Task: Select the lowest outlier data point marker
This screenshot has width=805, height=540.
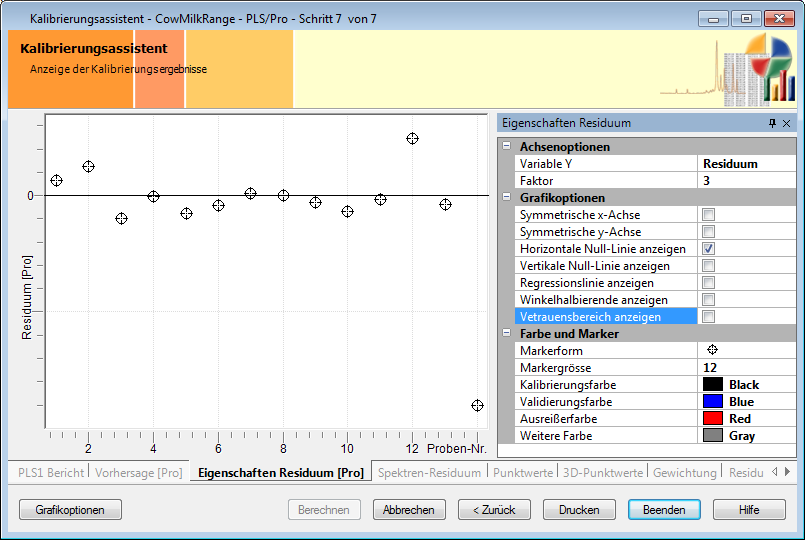Action: (x=477, y=405)
